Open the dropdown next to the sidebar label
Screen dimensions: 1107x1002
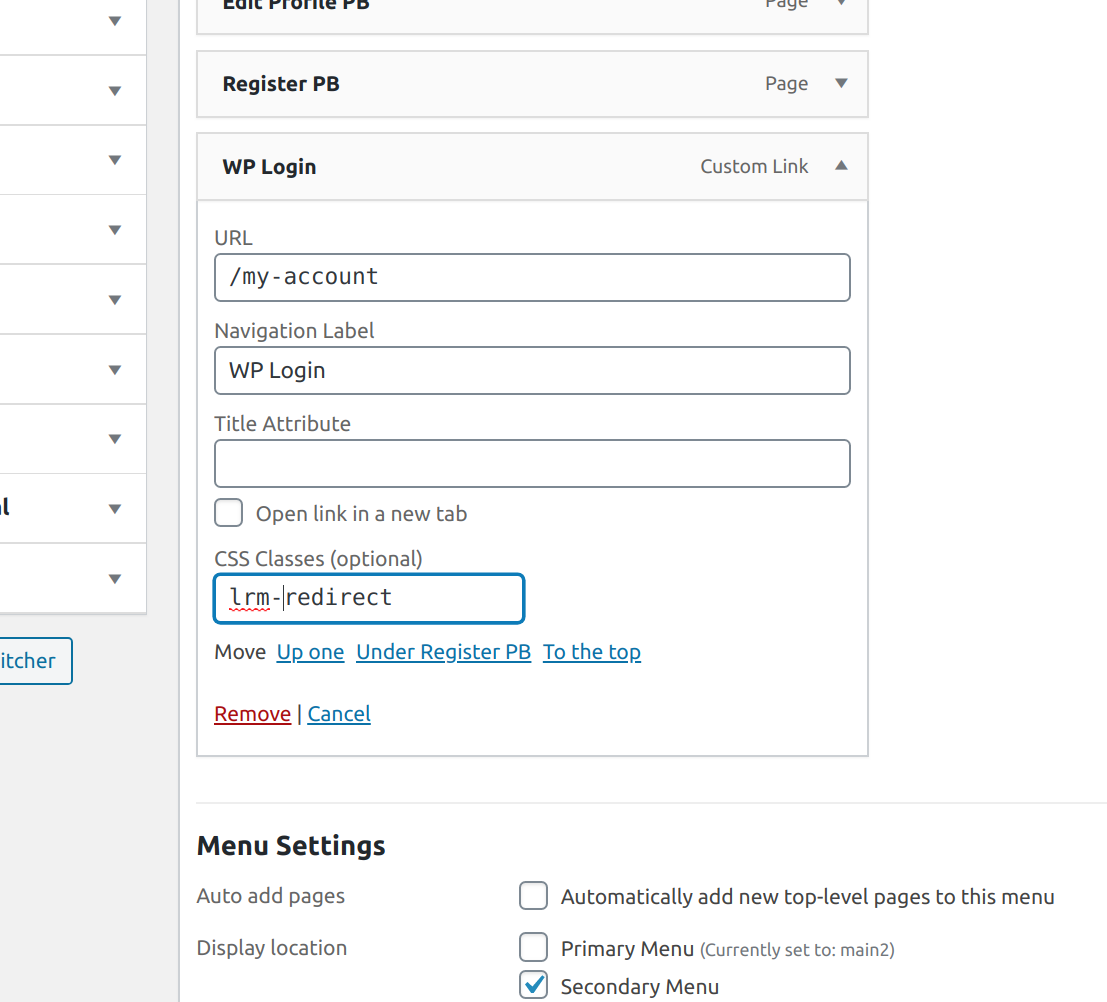click(x=114, y=508)
